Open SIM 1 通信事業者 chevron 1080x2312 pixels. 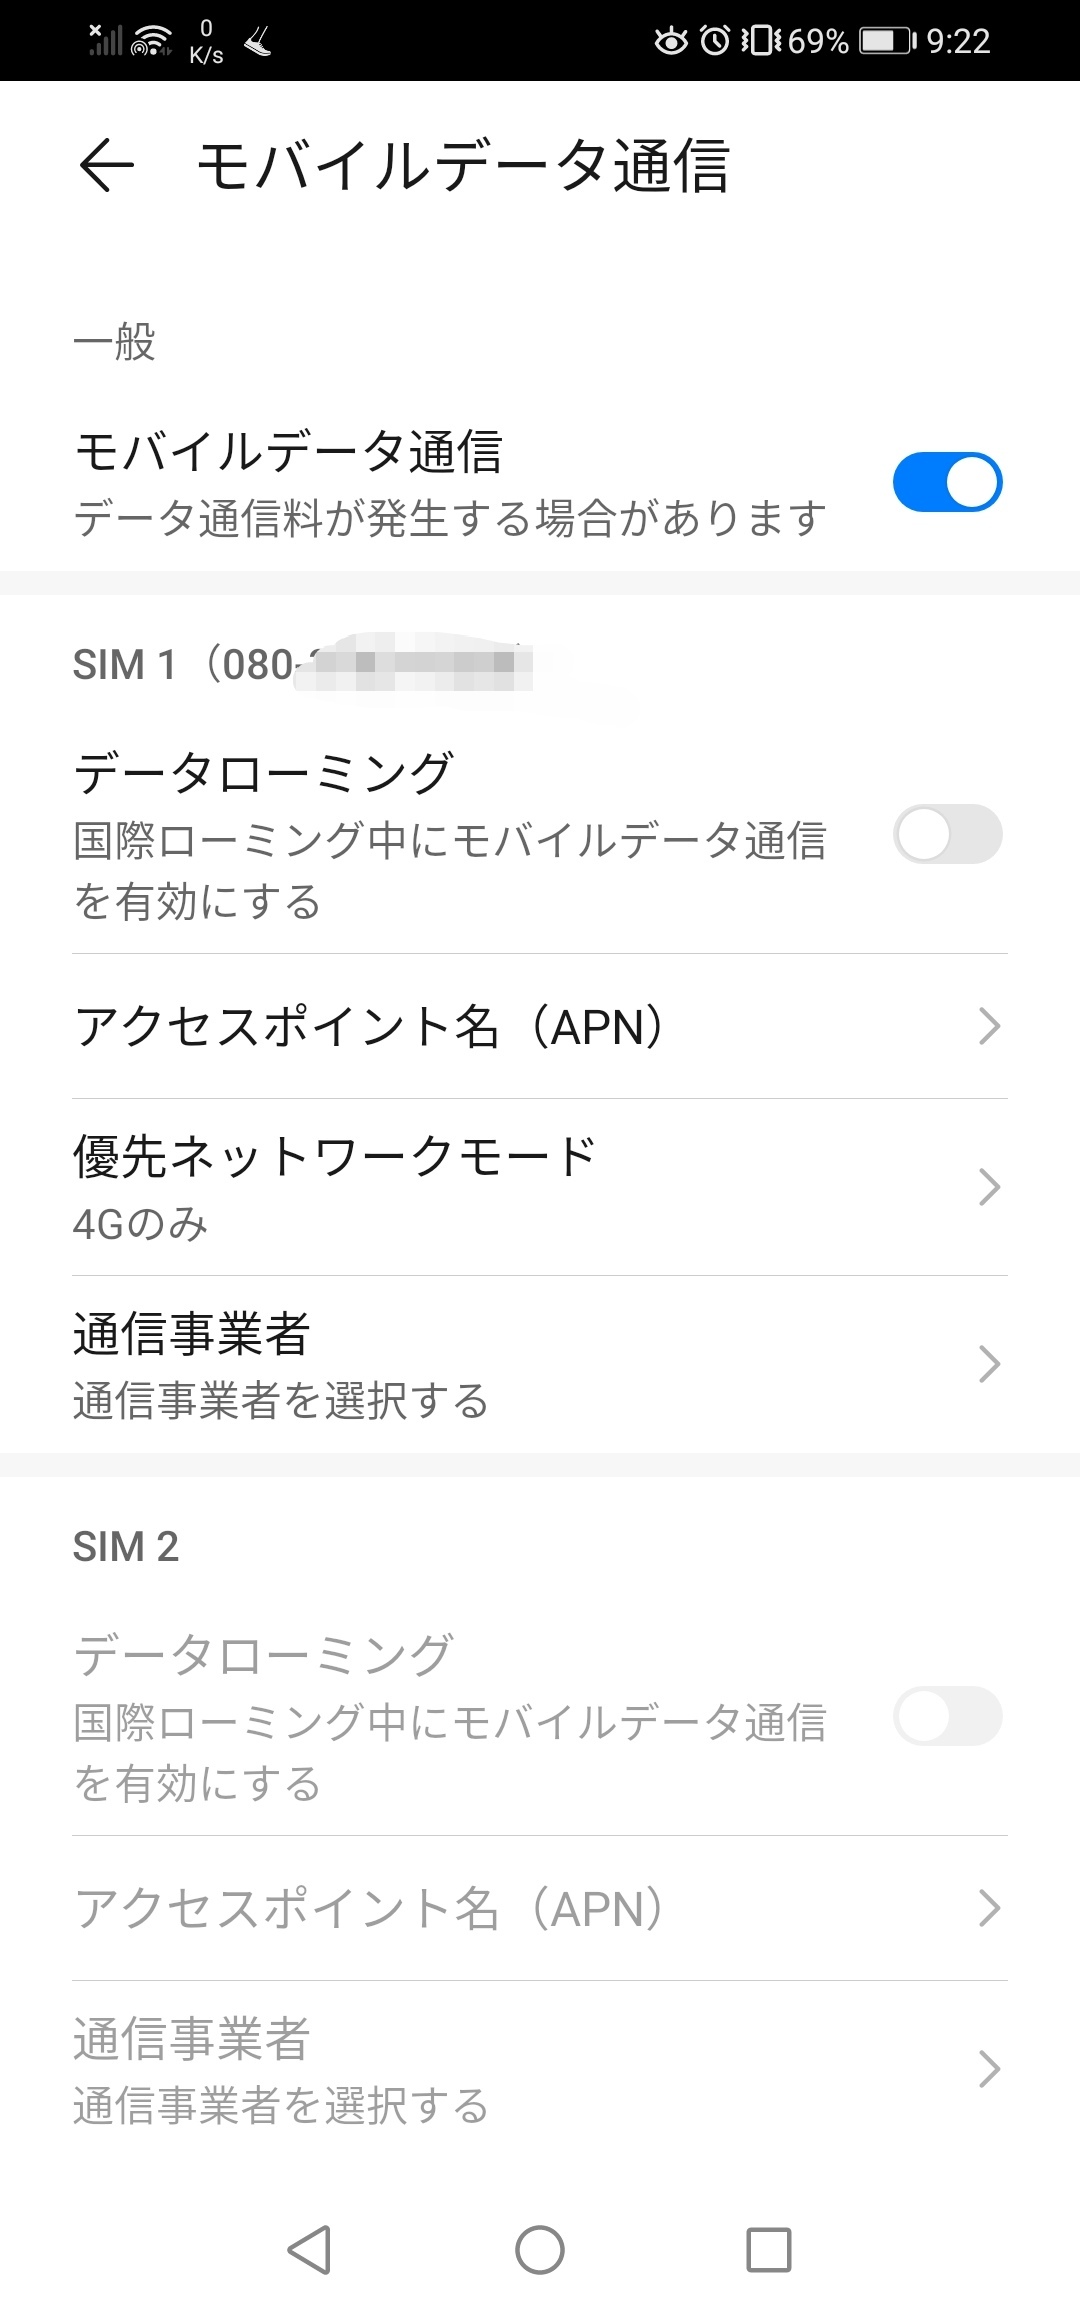click(x=989, y=1364)
